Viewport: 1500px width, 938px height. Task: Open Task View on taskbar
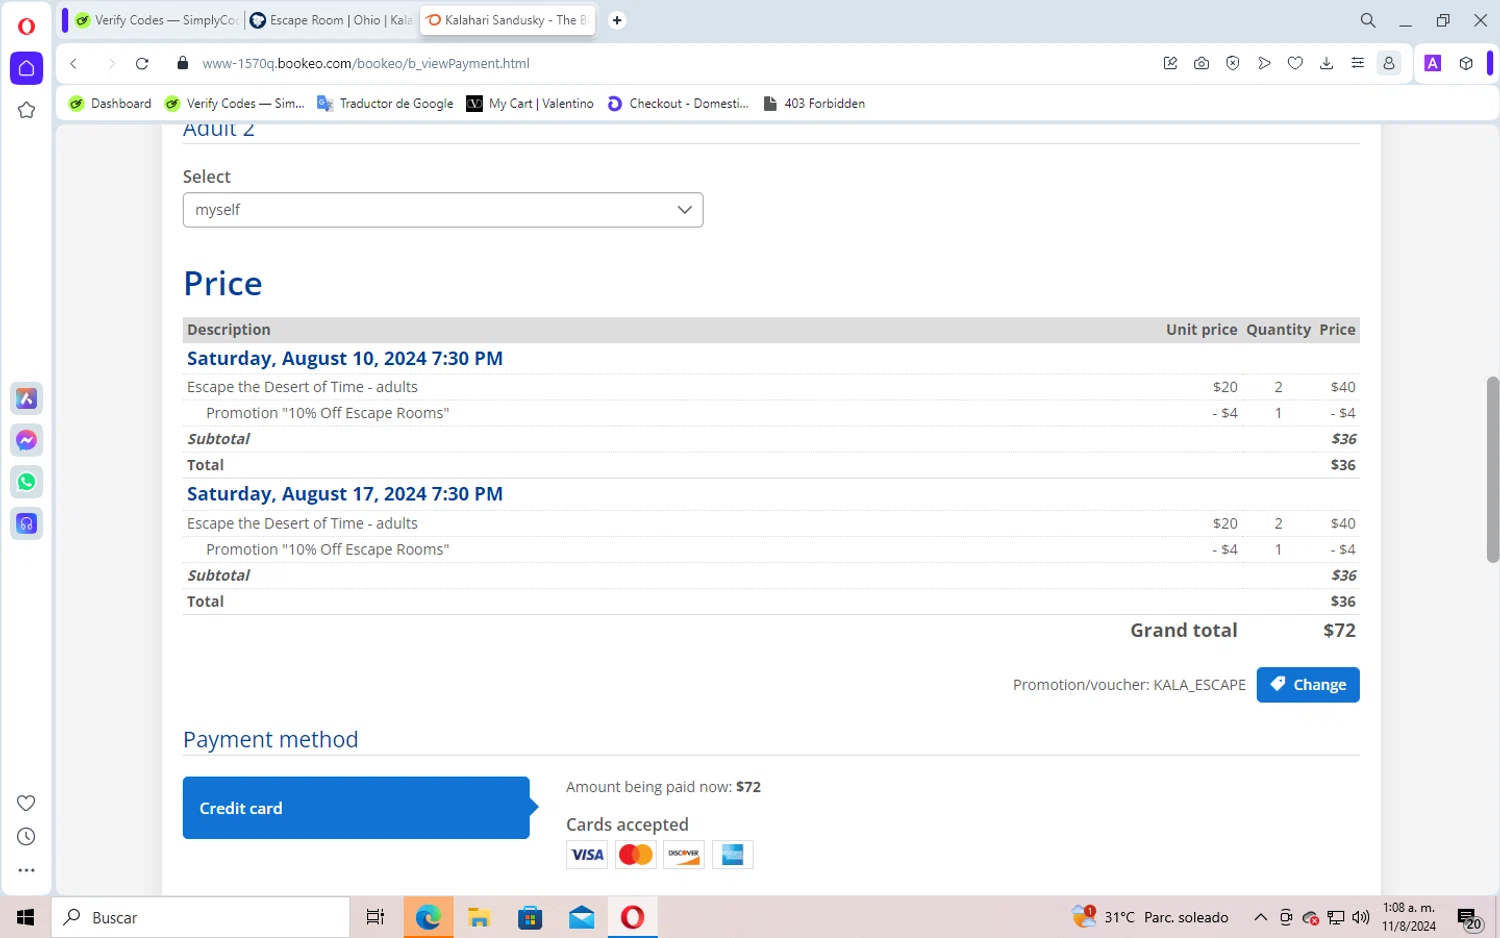point(375,917)
